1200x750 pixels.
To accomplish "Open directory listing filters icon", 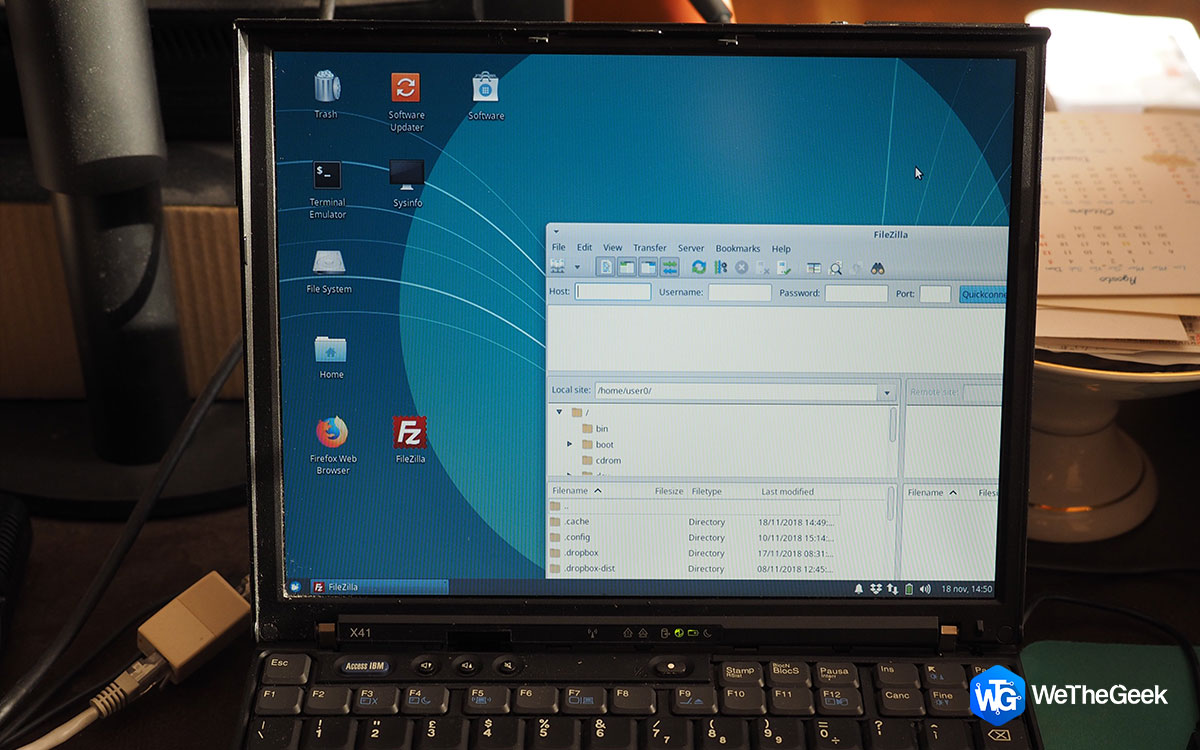I will (814, 267).
